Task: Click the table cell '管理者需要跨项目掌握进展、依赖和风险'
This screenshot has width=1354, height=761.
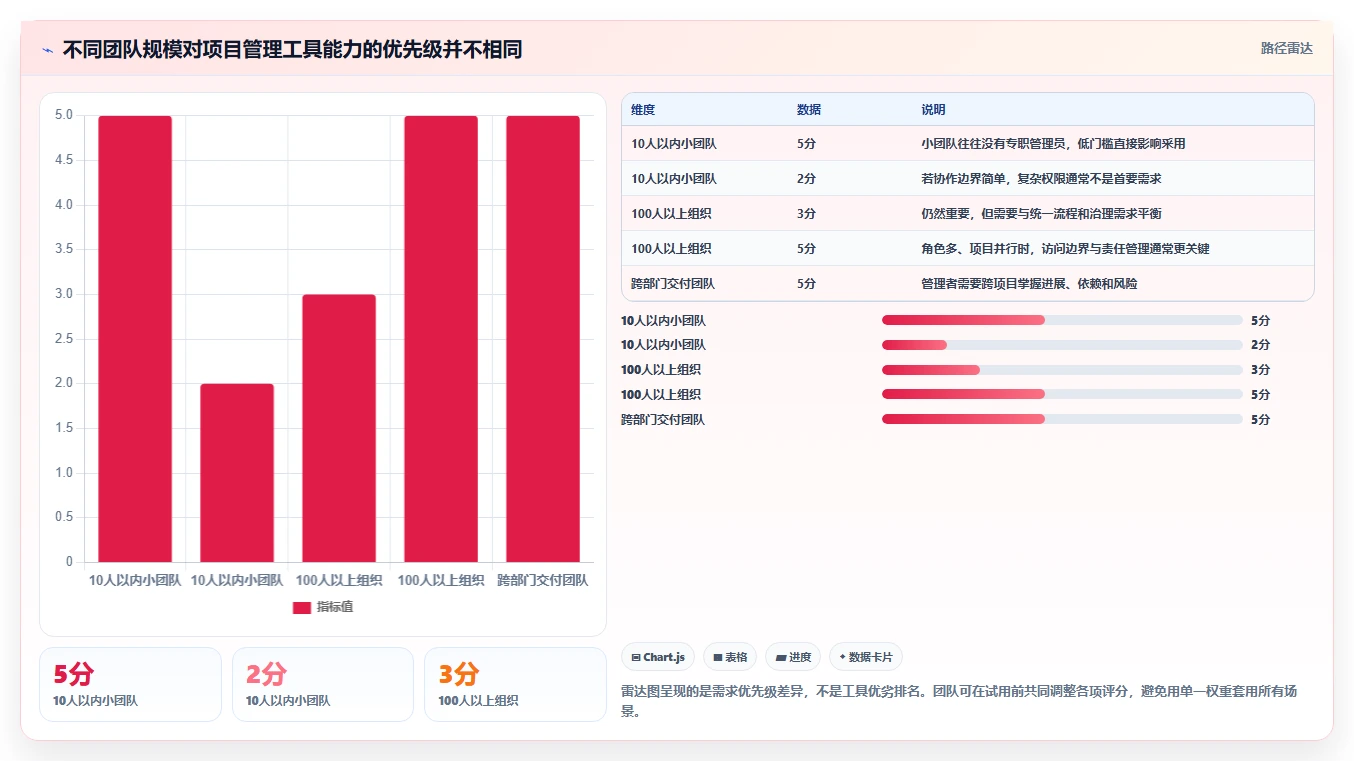Action: pyautogui.click(x=1029, y=284)
